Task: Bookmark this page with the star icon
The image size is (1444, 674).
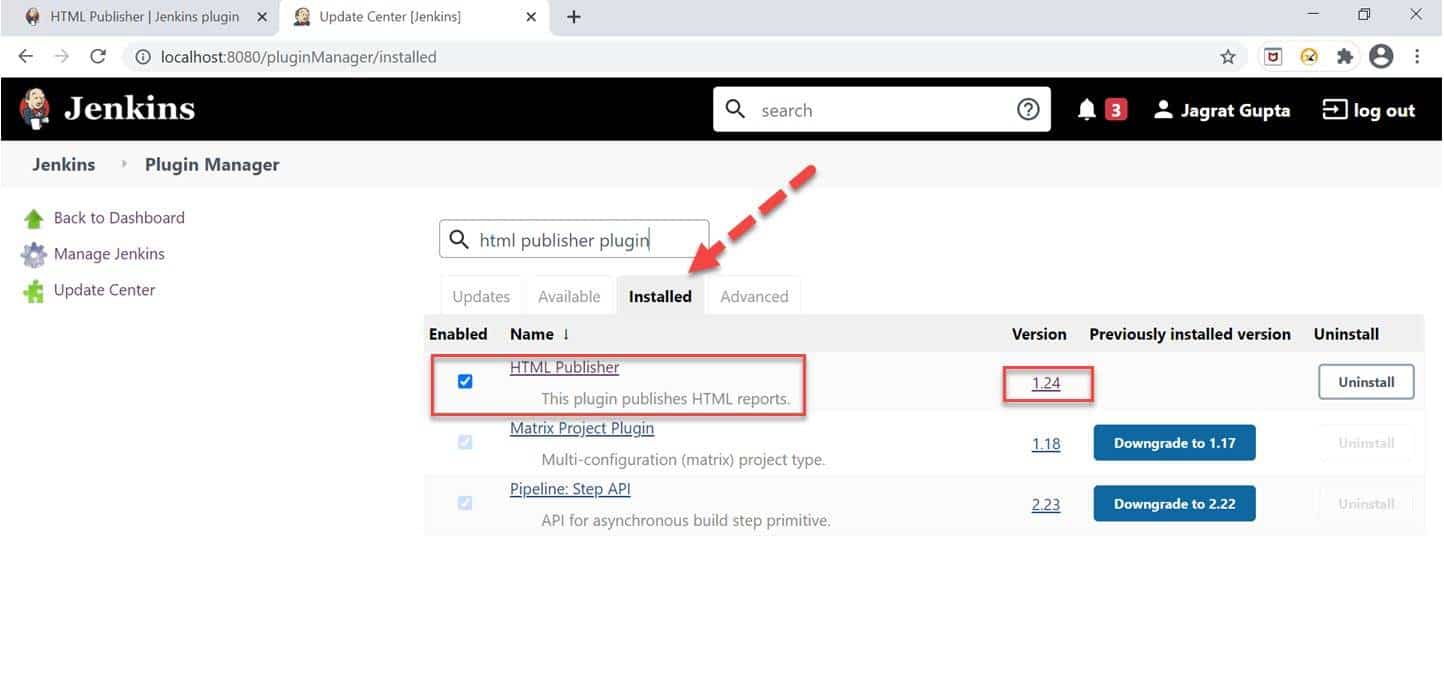Action: [1228, 57]
